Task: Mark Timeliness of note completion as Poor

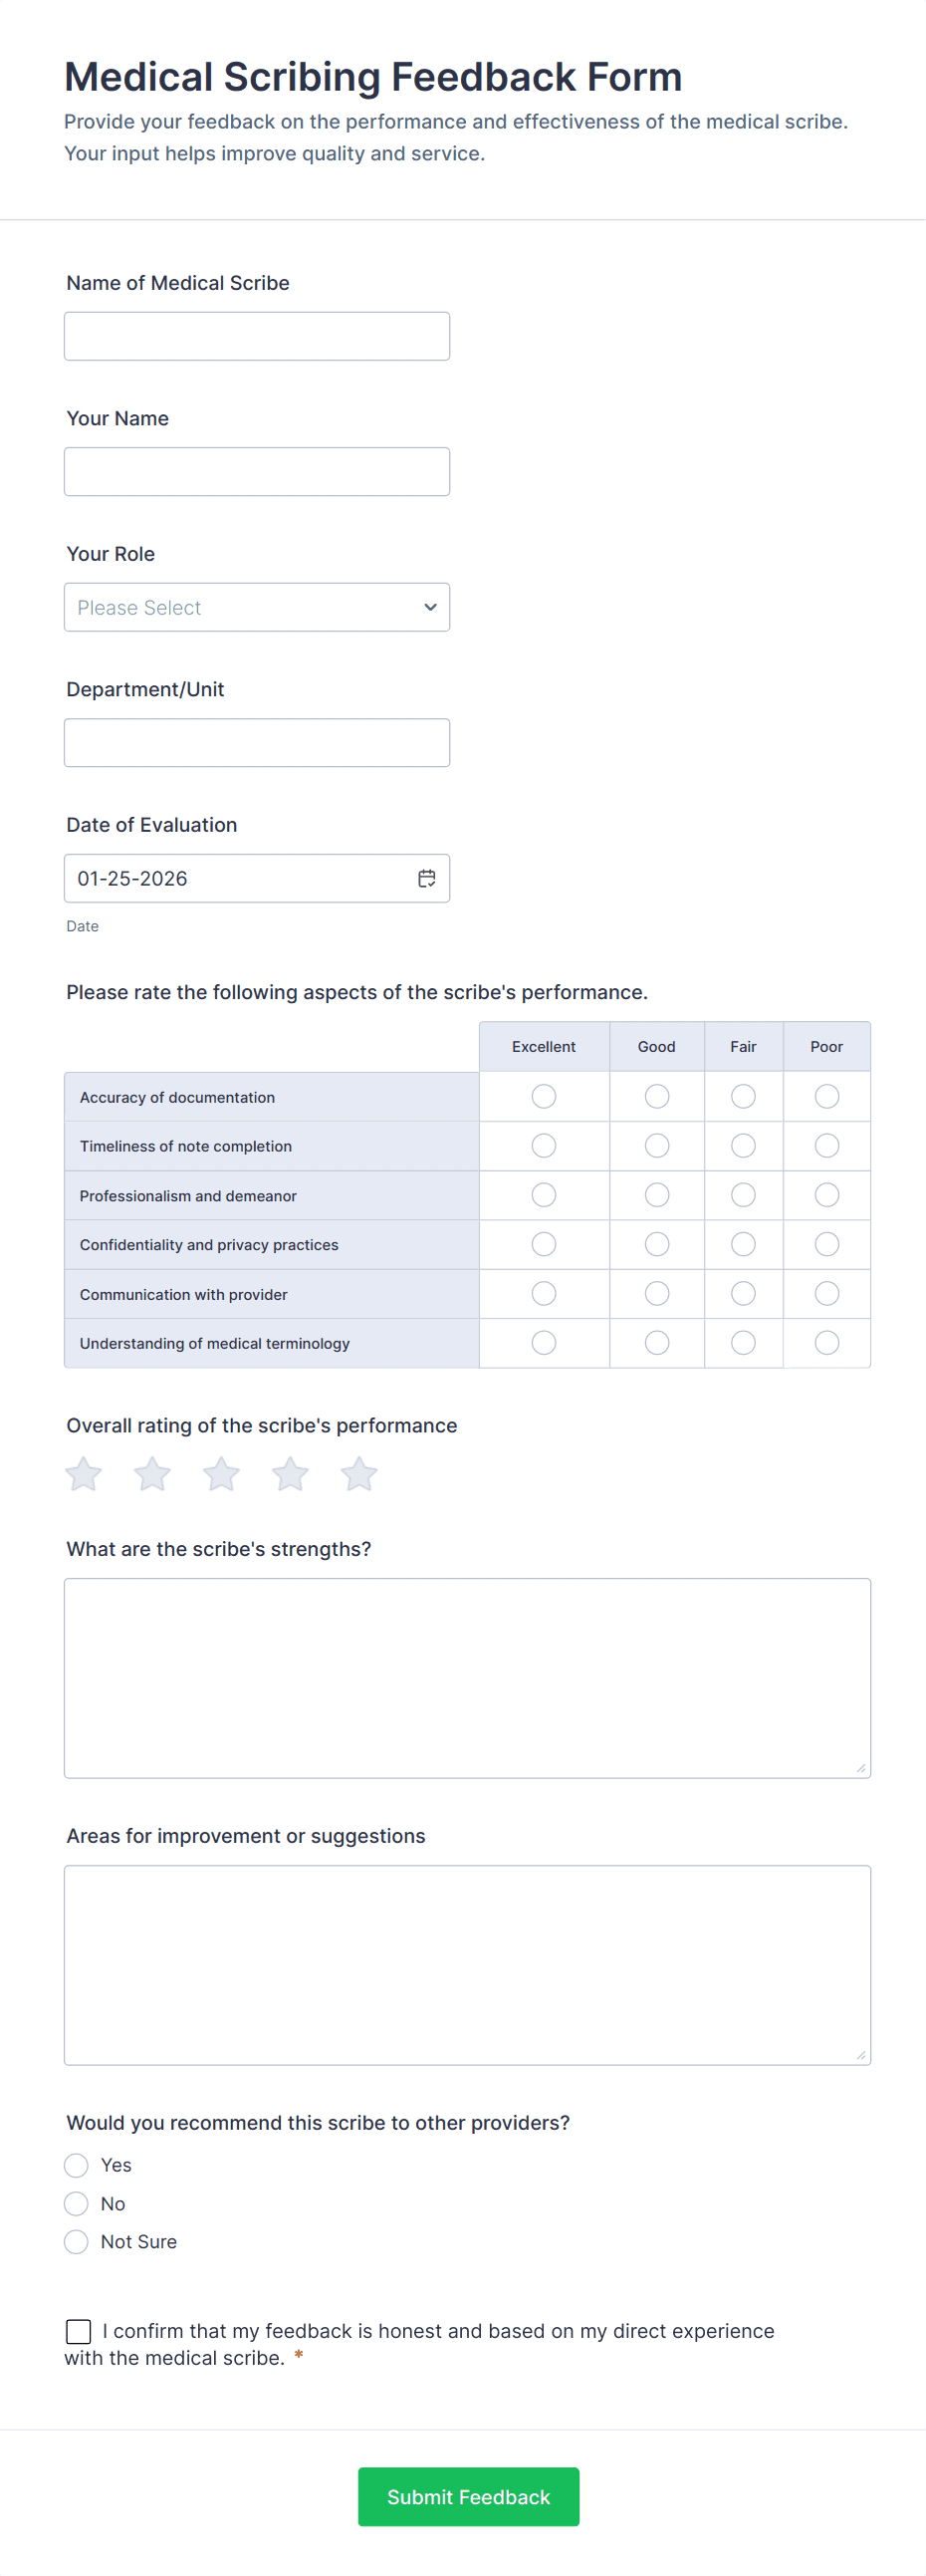Action: click(826, 1145)
